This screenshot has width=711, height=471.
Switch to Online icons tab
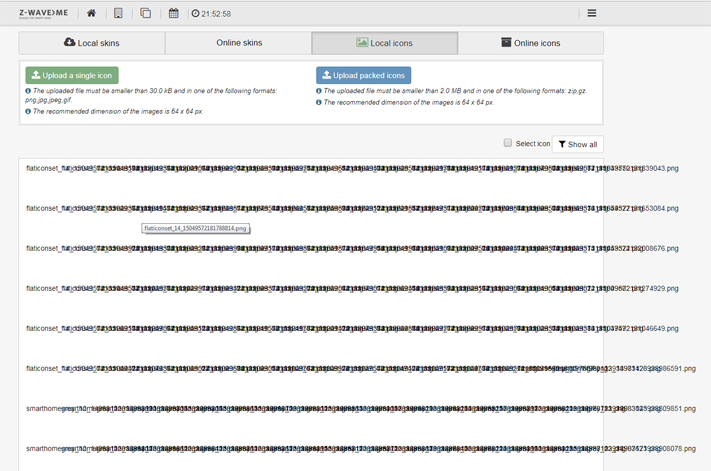(x=531, y=43)
